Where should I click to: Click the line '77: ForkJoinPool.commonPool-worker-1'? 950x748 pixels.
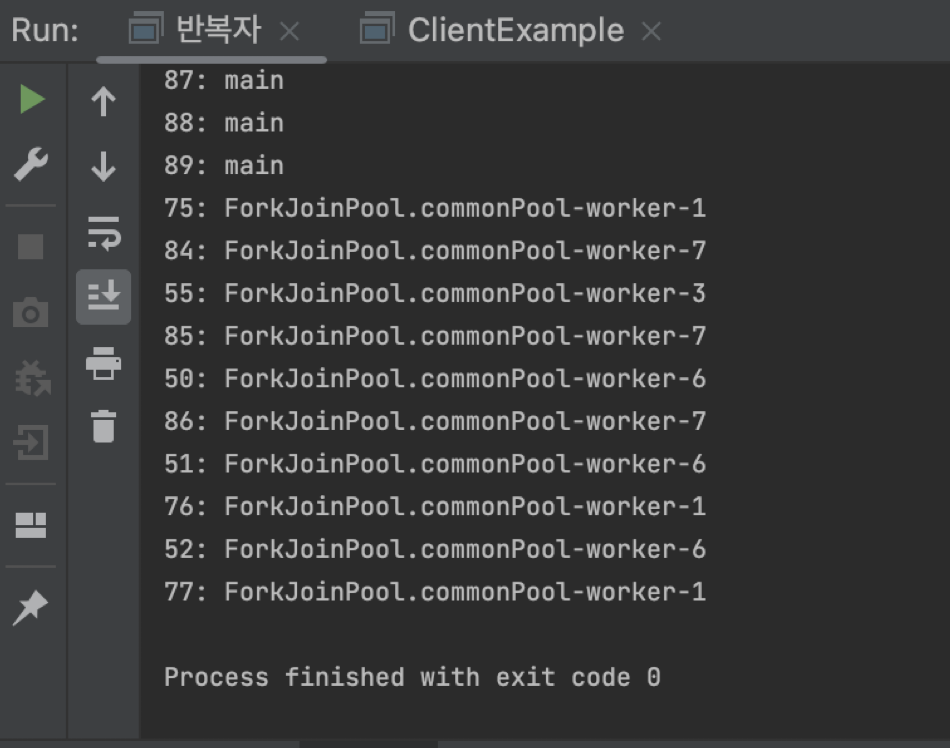(x=435, y=592)
